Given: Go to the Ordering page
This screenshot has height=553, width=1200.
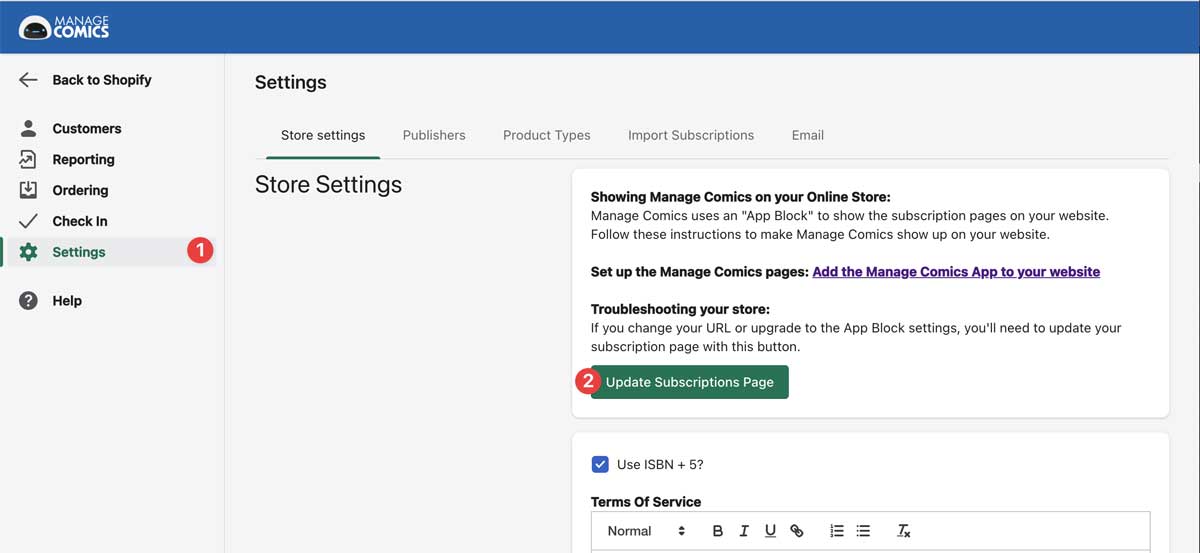Looking at the screenshot, I should [x=80, y=190].
